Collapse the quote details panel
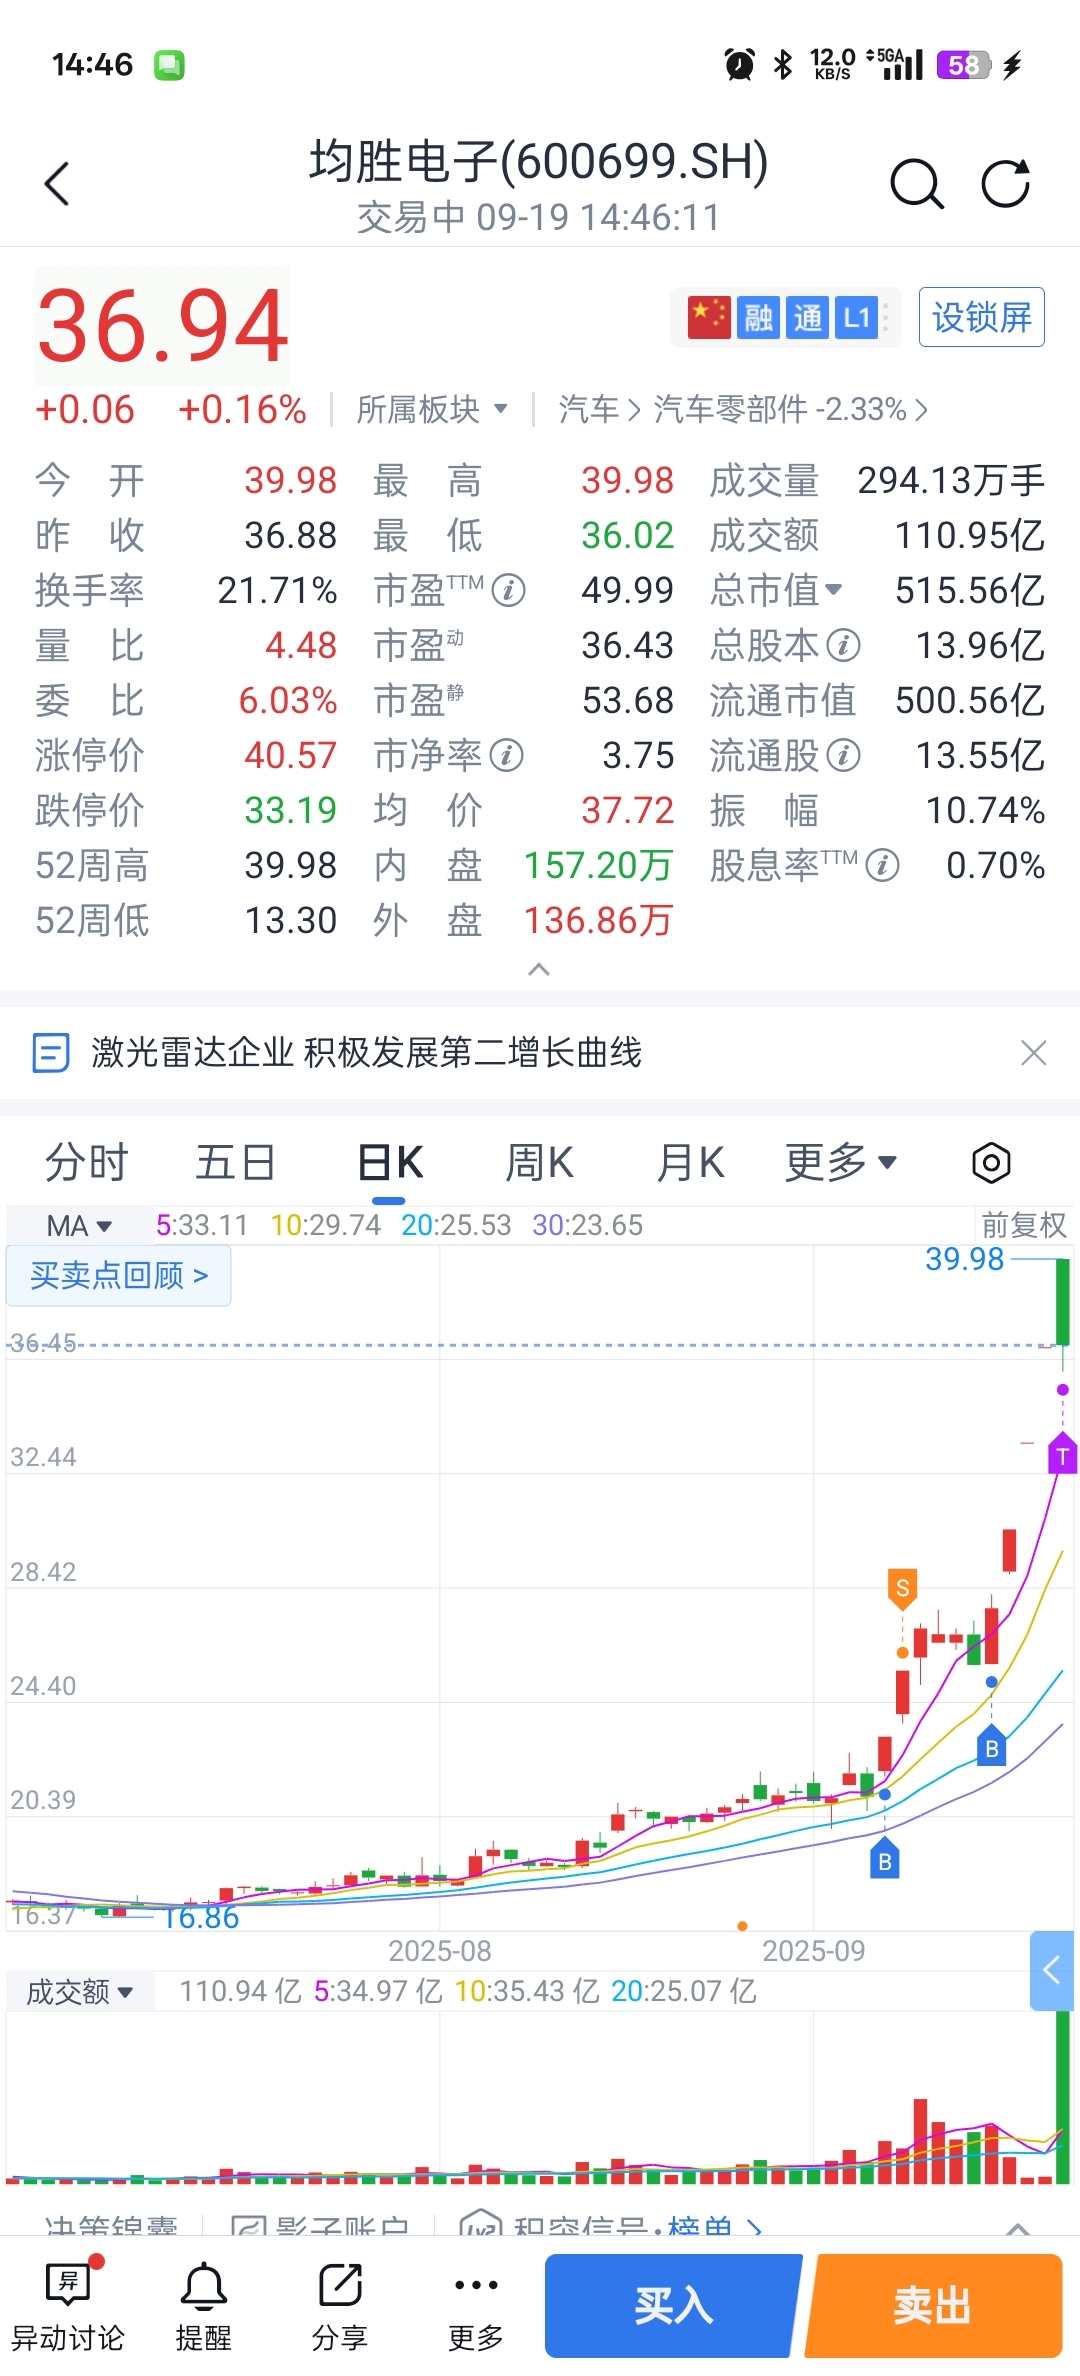This screenshot has width=1080, height=2376. 539,969
